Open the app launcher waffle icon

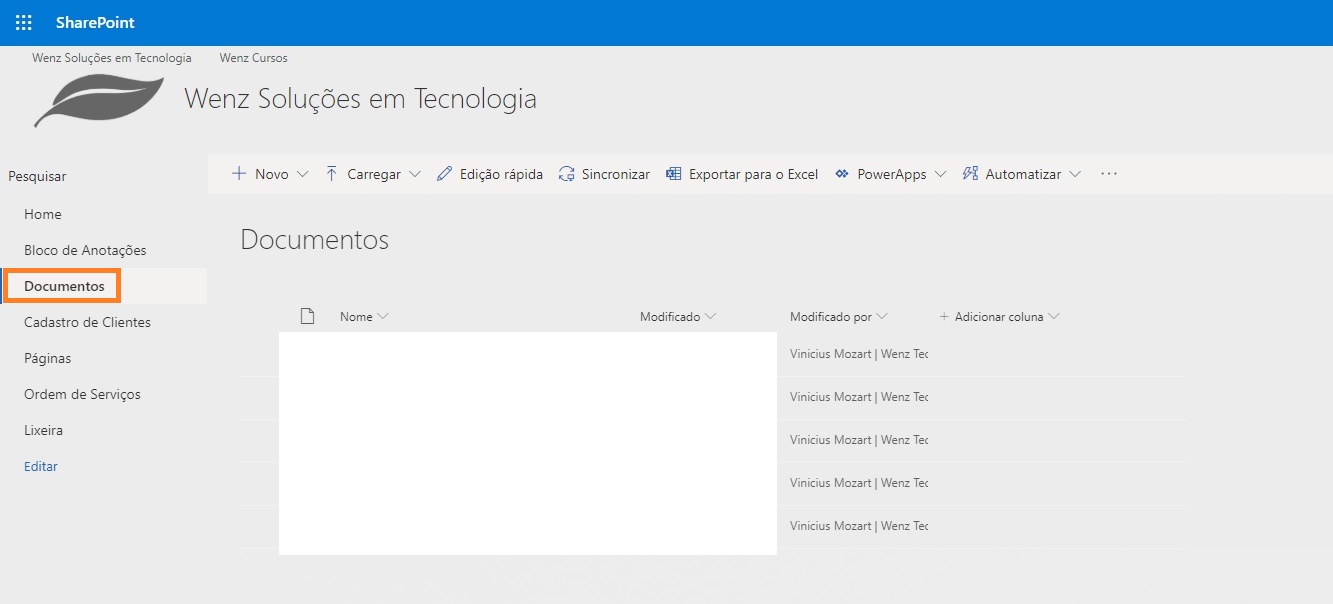pyautogui.click(x=24, y=22)
